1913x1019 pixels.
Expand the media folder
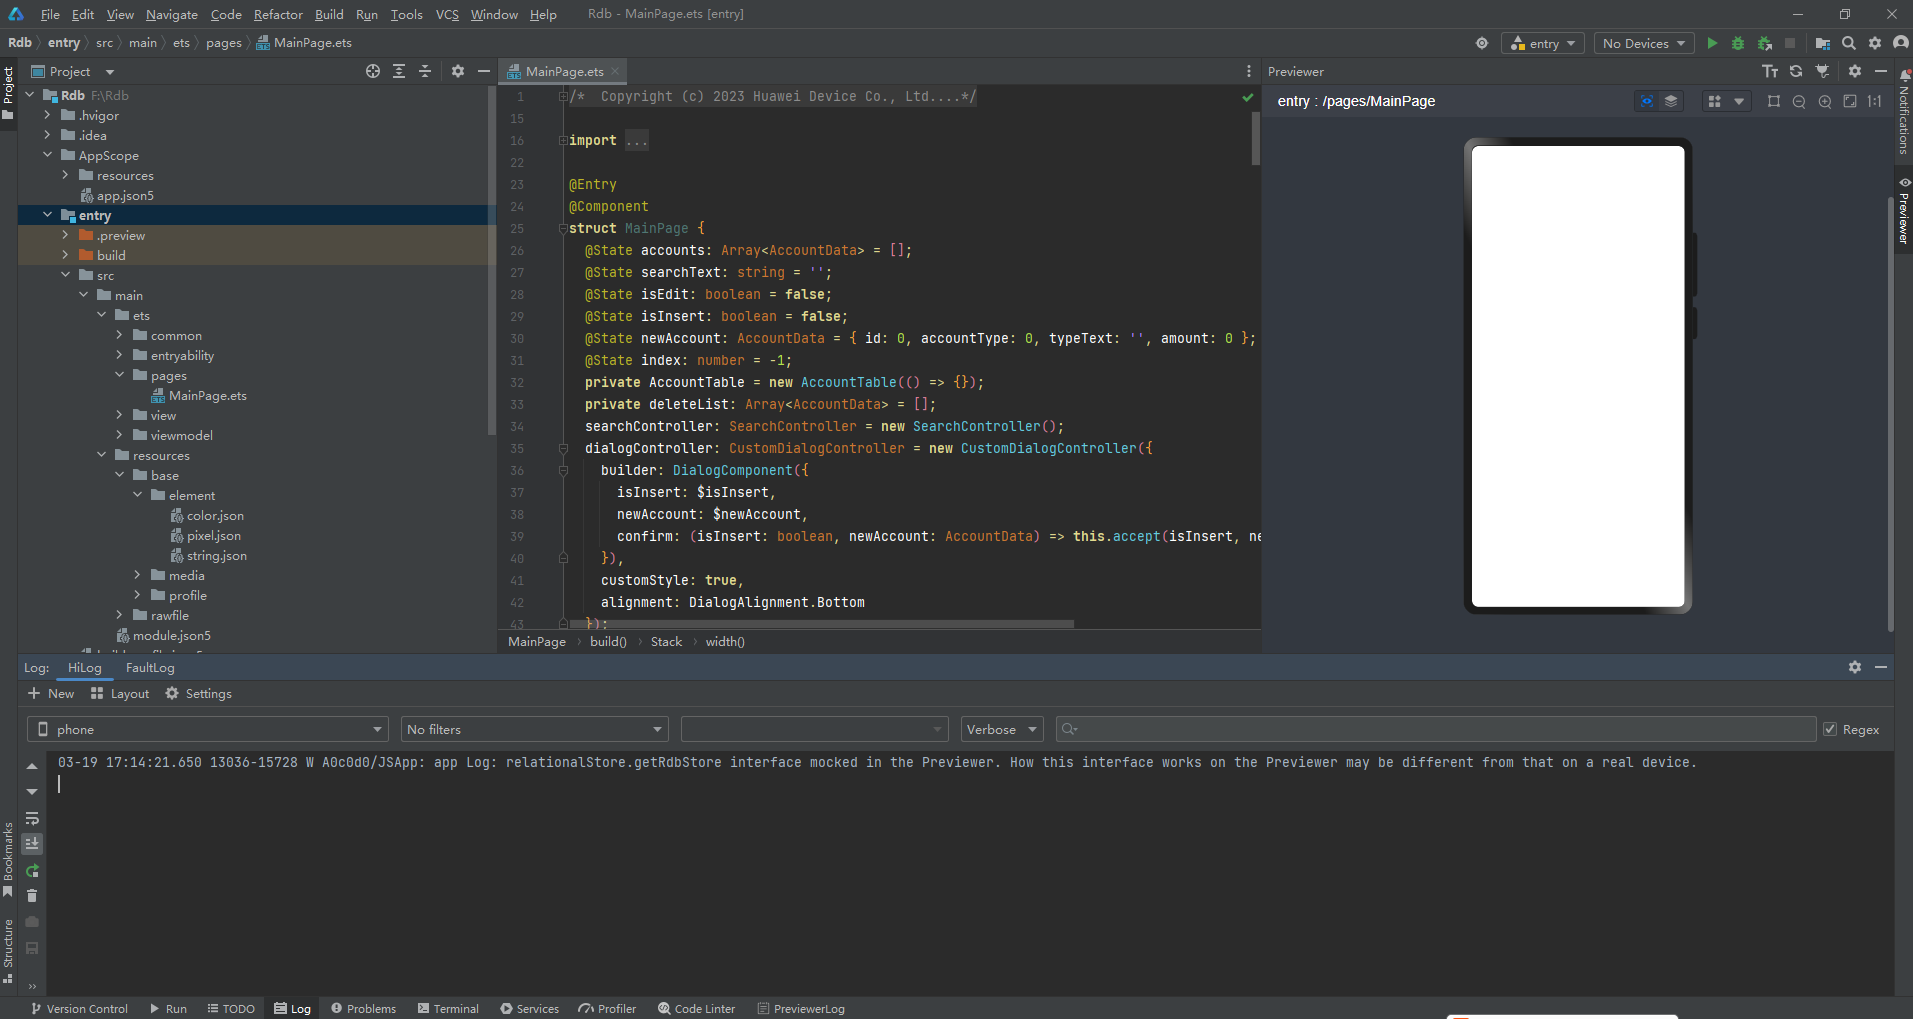tap(137, 575)
